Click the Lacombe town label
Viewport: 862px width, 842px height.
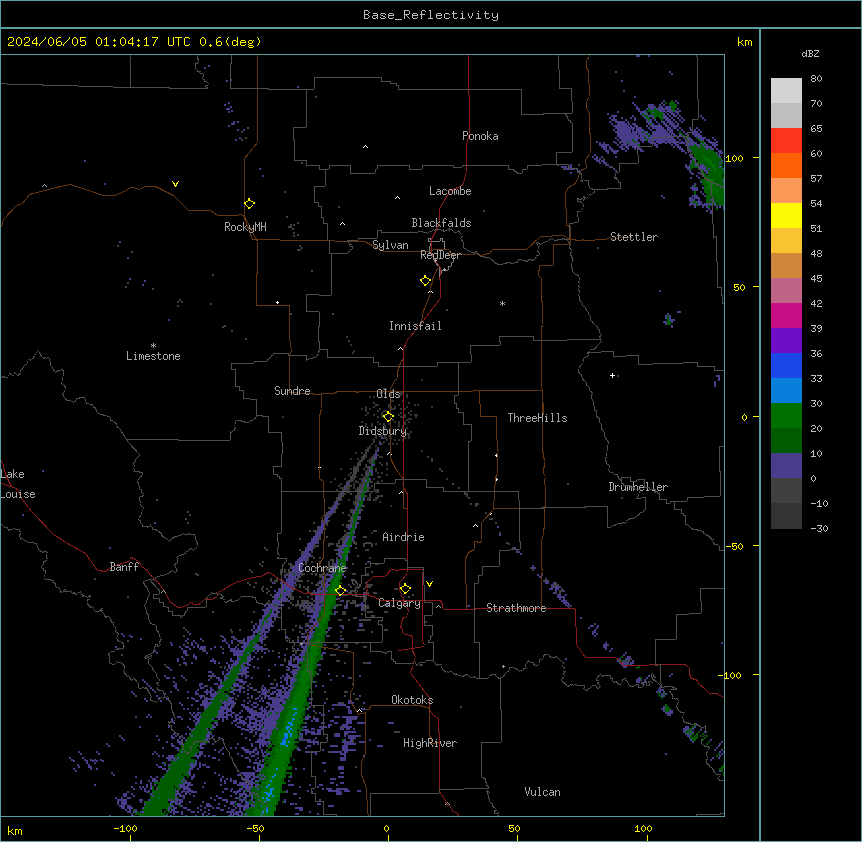coord(450,191)
